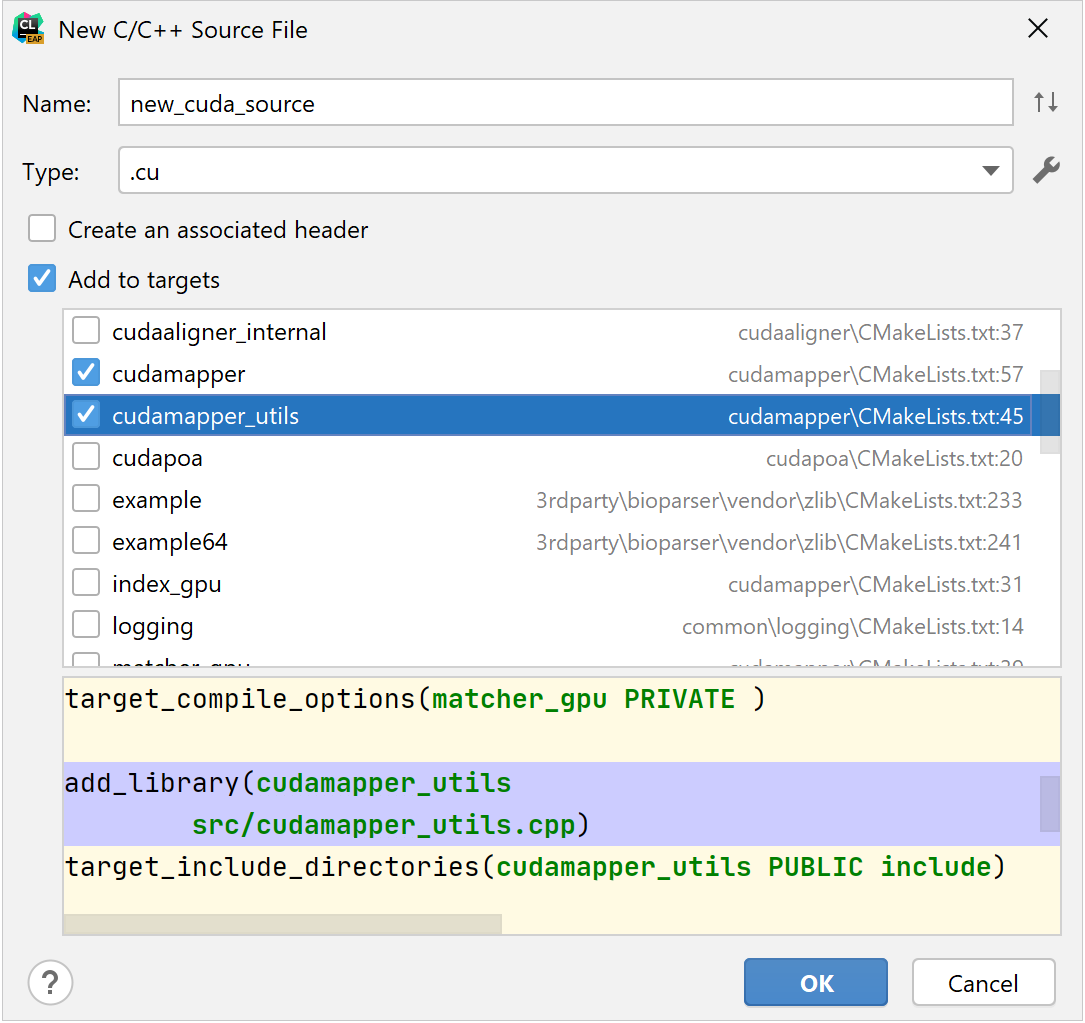Click the CLion EAP application logo
Image resolution: width=1085 pixels, height=1023 pixels.
click(28, 29)
